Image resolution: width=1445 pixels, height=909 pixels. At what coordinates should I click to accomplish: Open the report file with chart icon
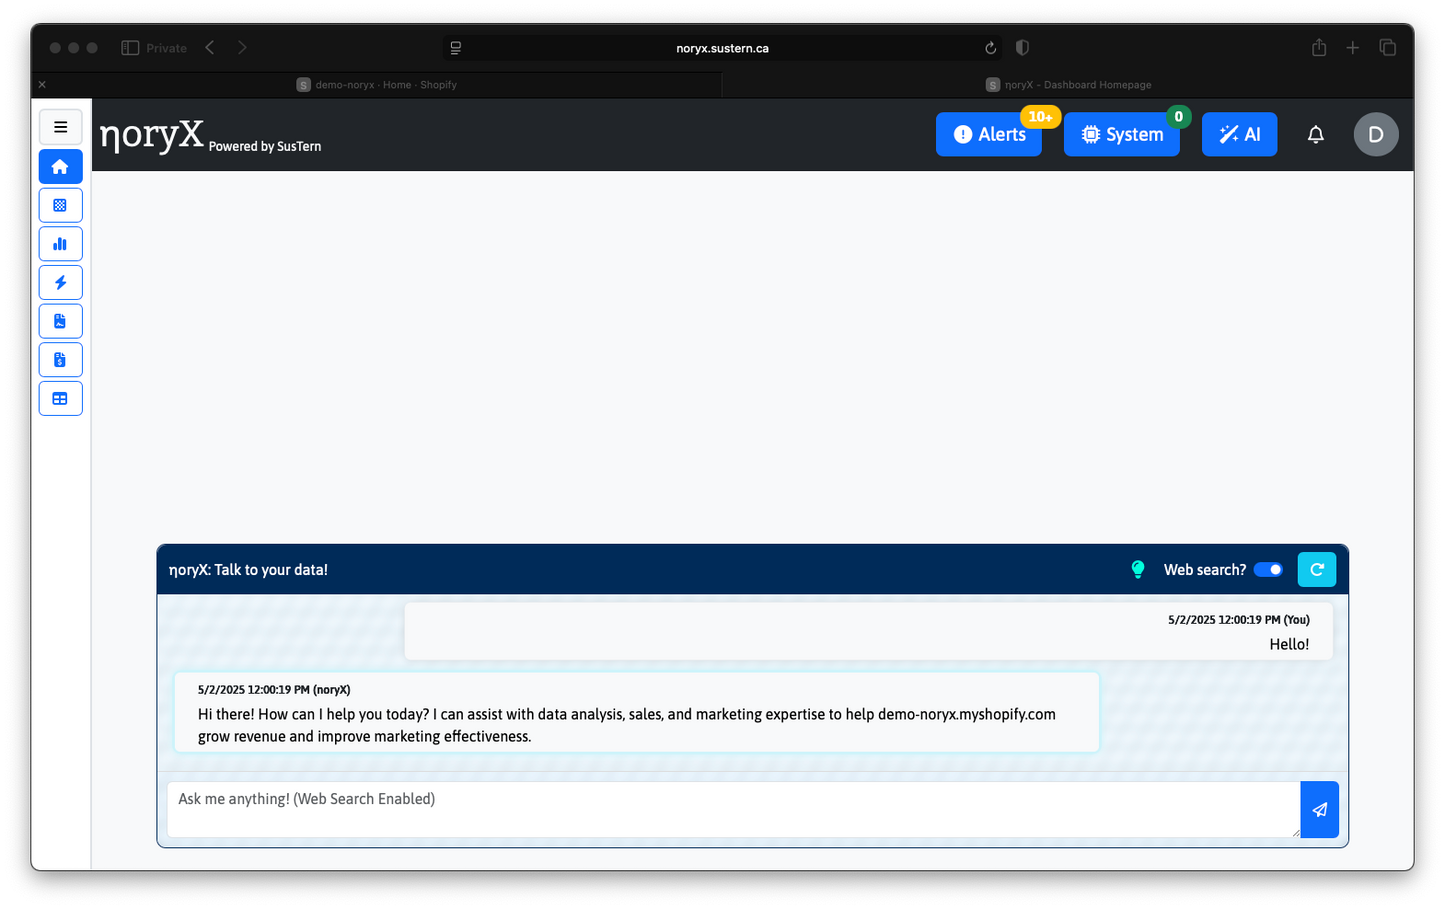pos(60,321)
